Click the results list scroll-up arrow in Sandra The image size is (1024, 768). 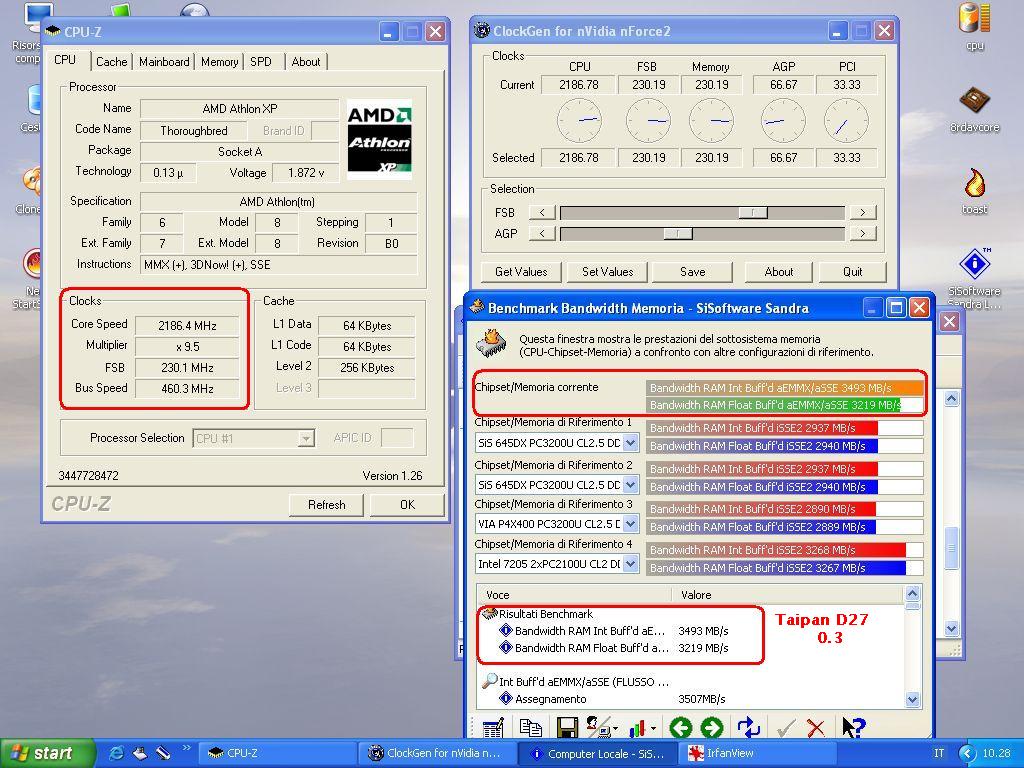point(912,594)
